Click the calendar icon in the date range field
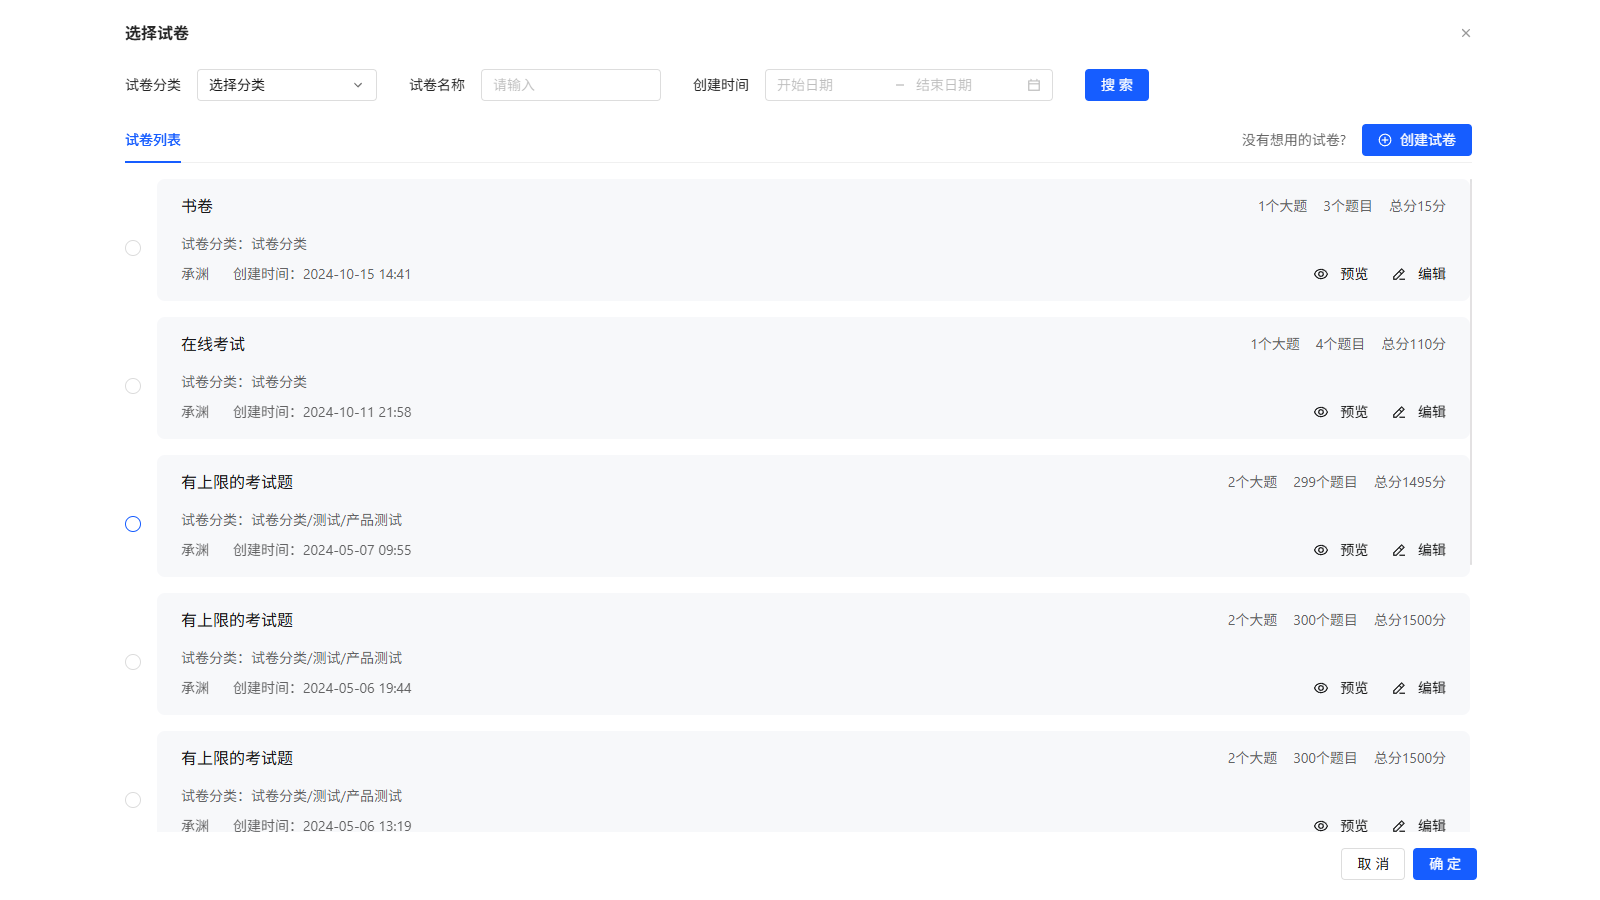Image resolution: width=1600 pixels, height=900 pixels. (1034, 85)
